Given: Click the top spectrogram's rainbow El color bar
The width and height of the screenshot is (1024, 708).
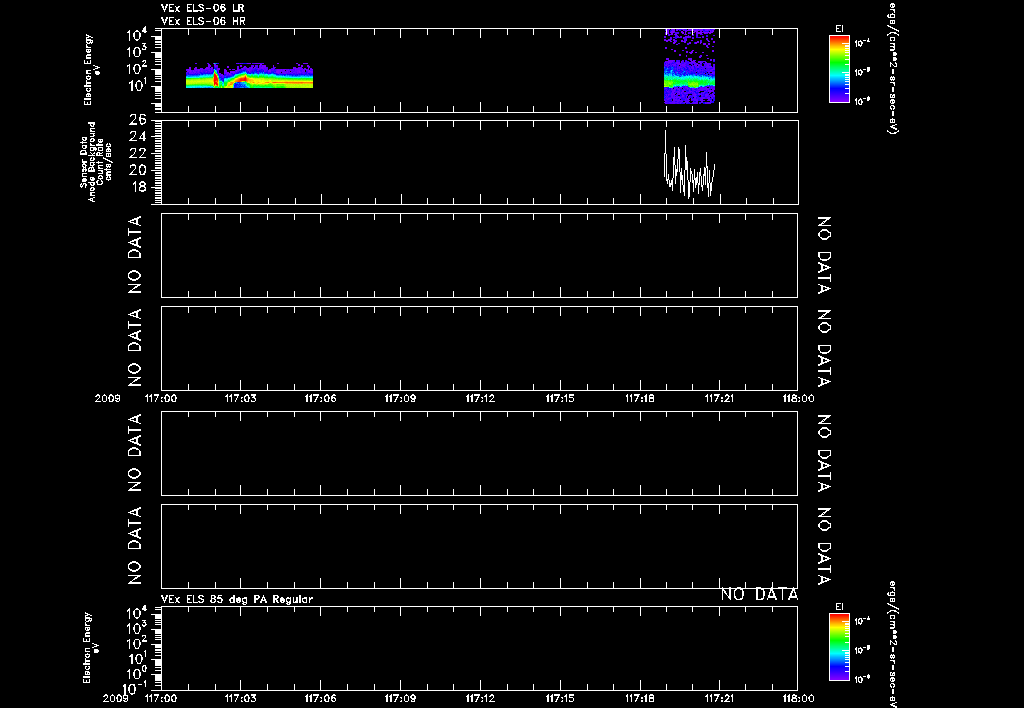Looking at the screenshot, I should (839, 69).
